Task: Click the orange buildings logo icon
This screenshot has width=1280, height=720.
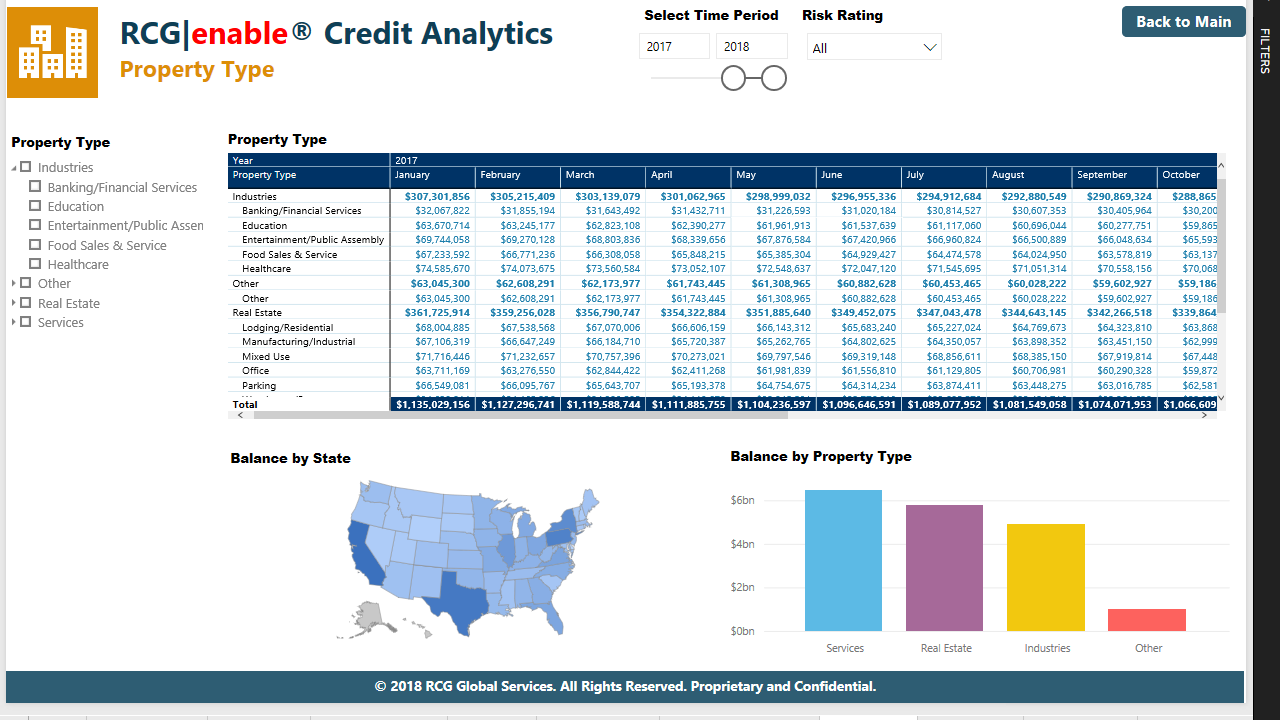Action: pos(52,52)
